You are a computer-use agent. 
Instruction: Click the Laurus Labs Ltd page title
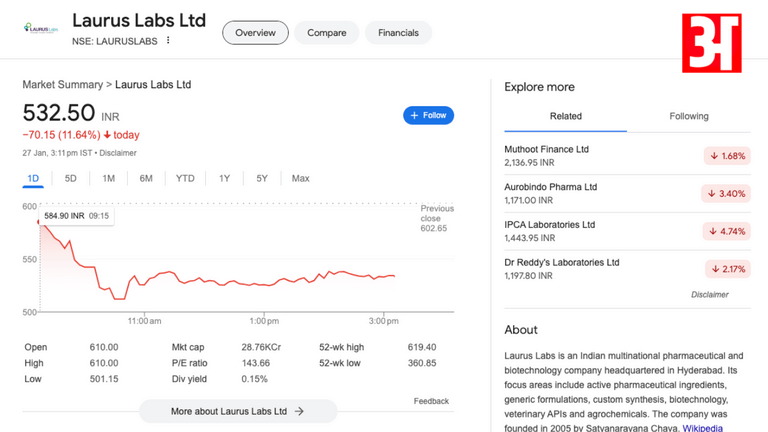[139, 21]
